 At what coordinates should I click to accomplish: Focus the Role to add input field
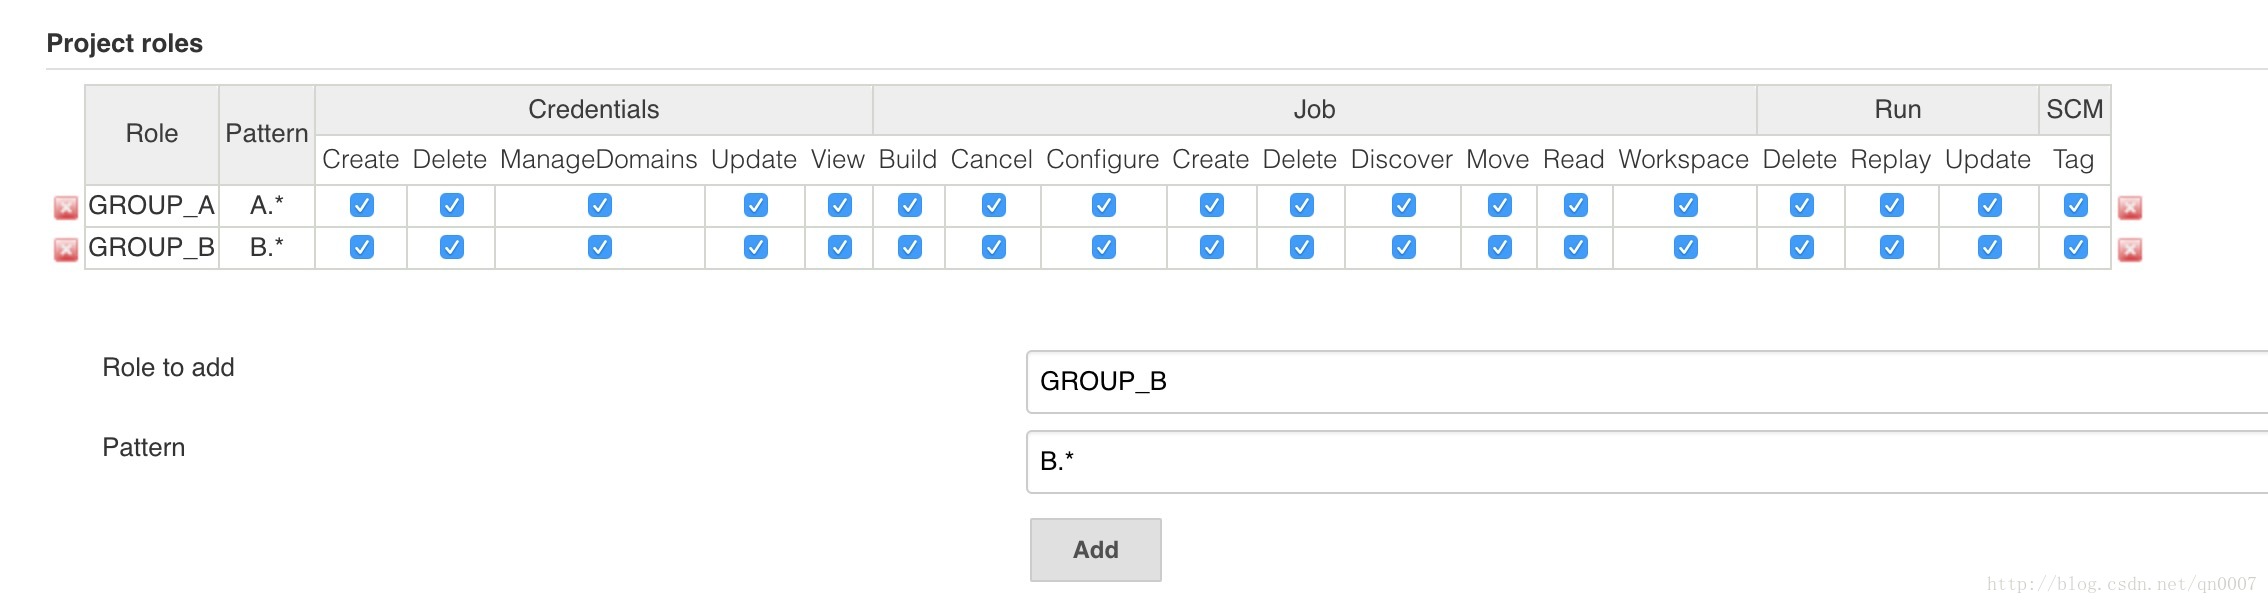pyautogui.click(x=1647, y=382)
